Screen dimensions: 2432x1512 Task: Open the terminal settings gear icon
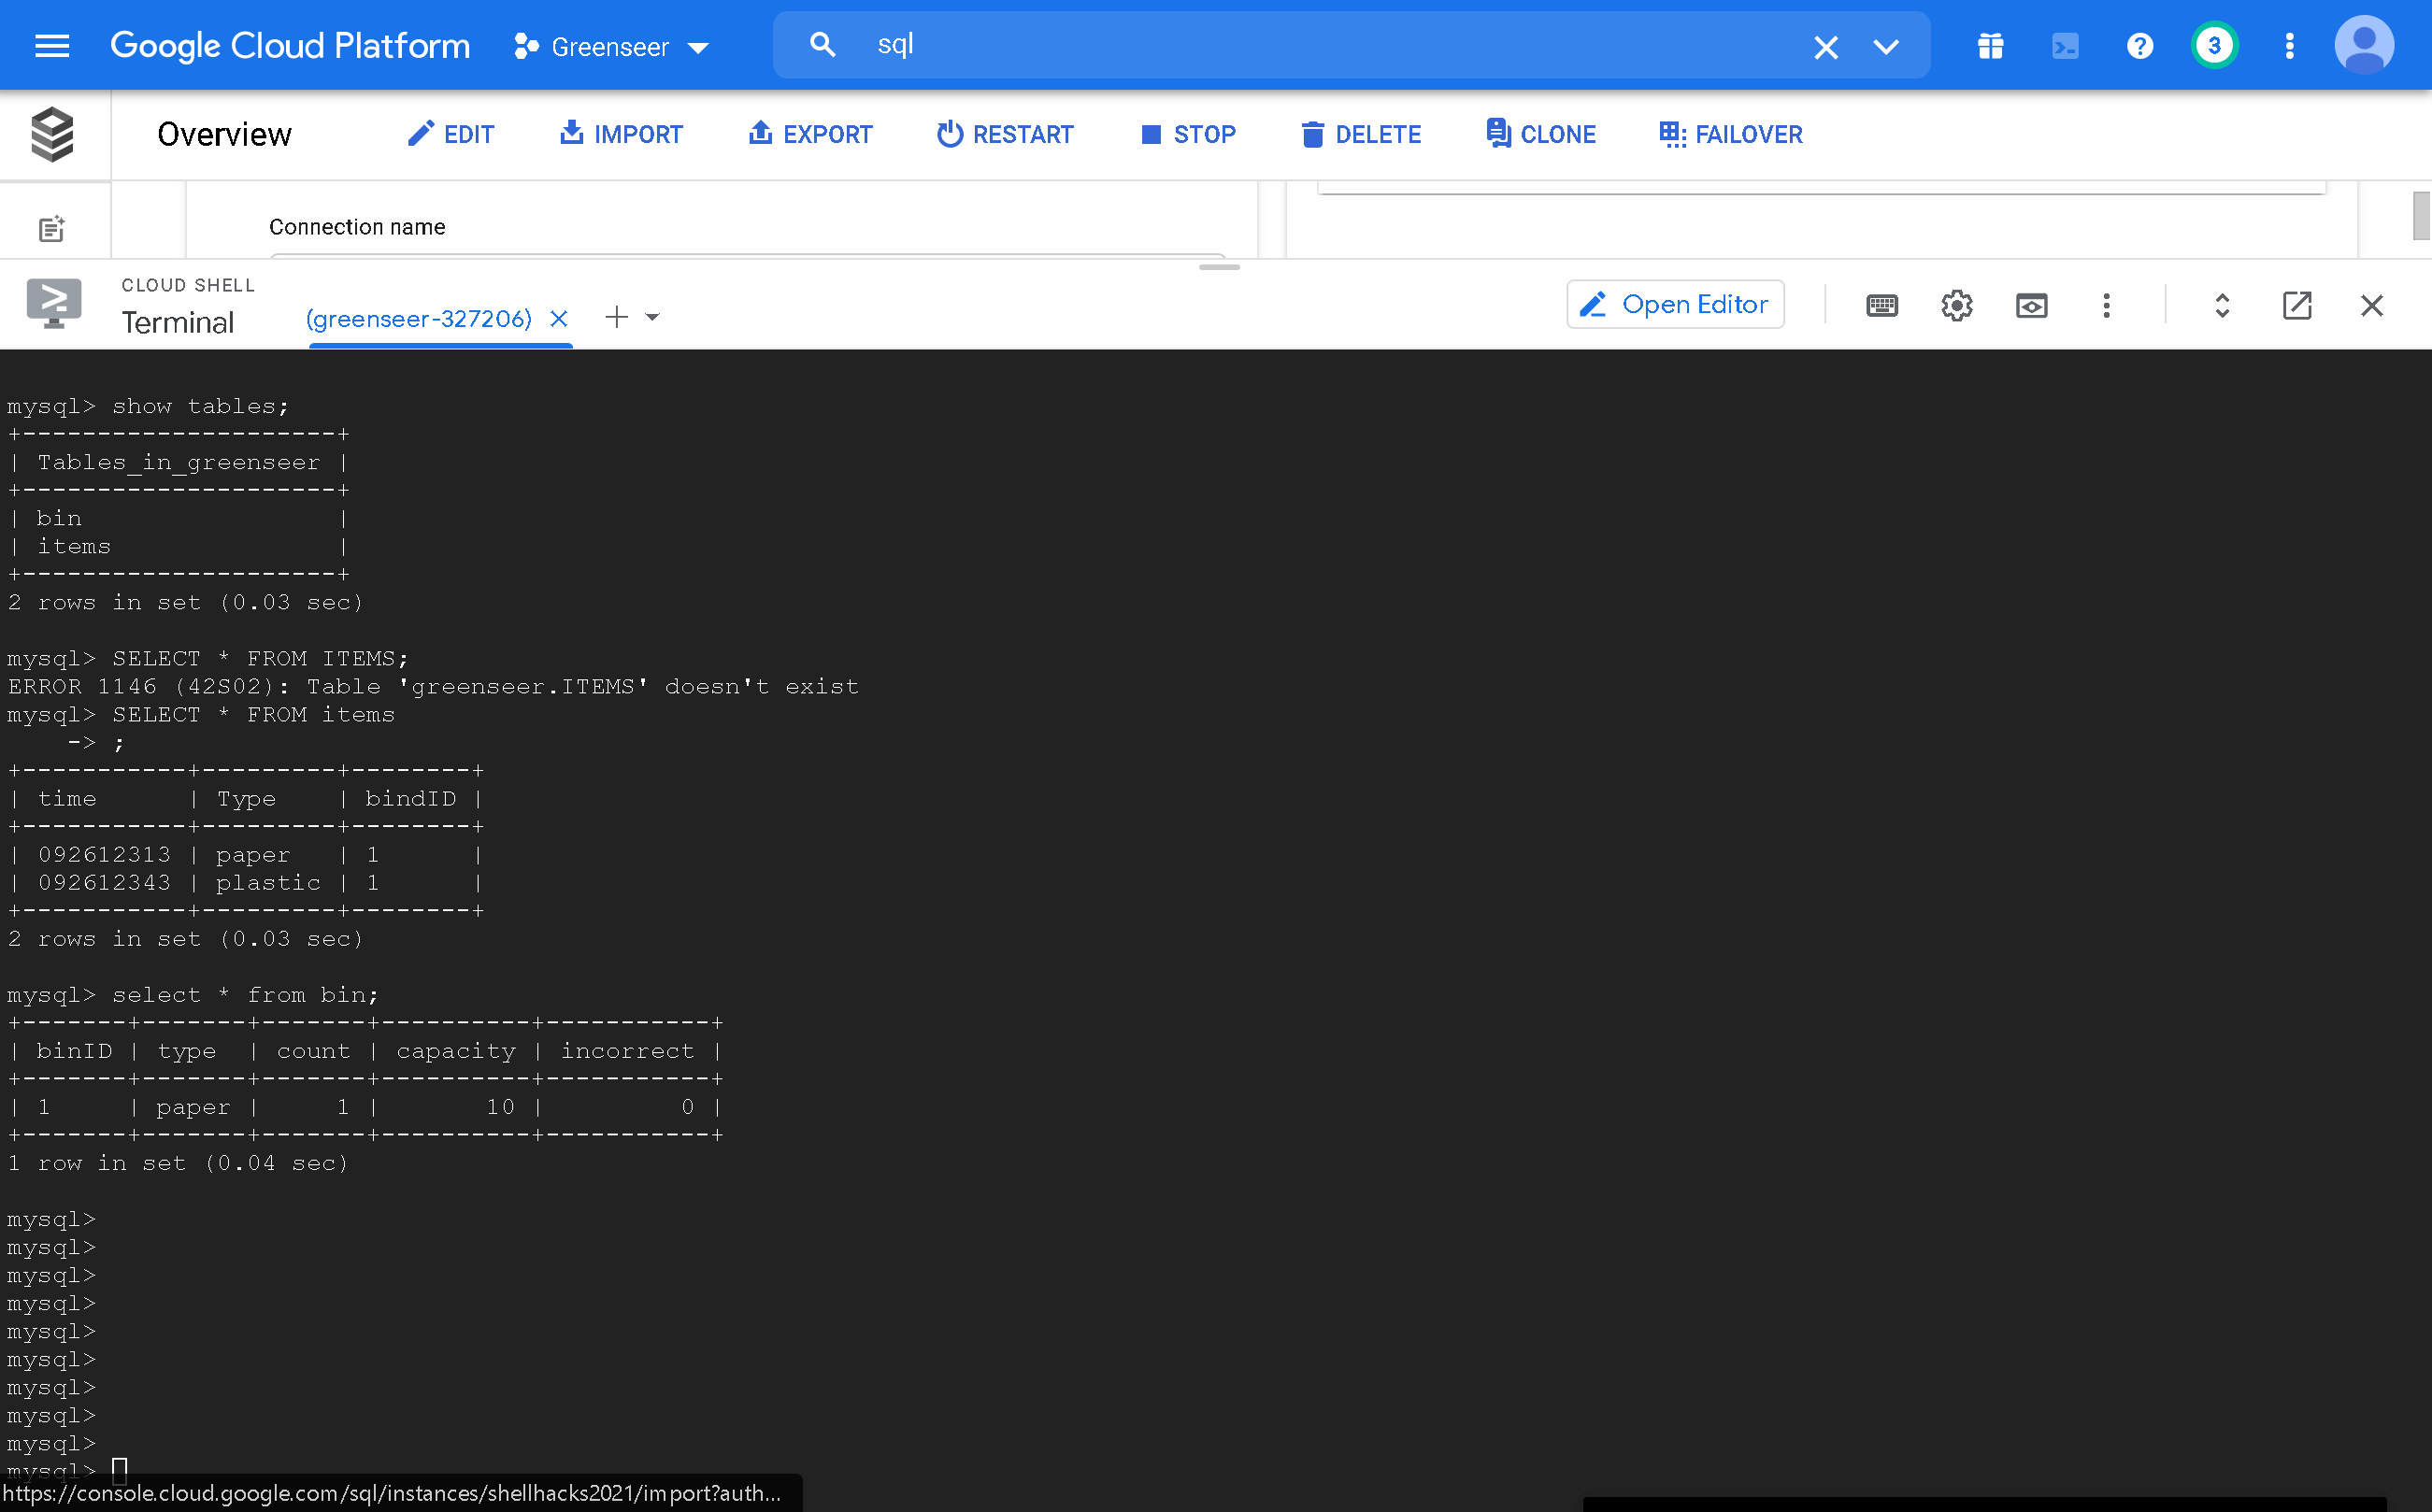click(x=1956, y=305)
